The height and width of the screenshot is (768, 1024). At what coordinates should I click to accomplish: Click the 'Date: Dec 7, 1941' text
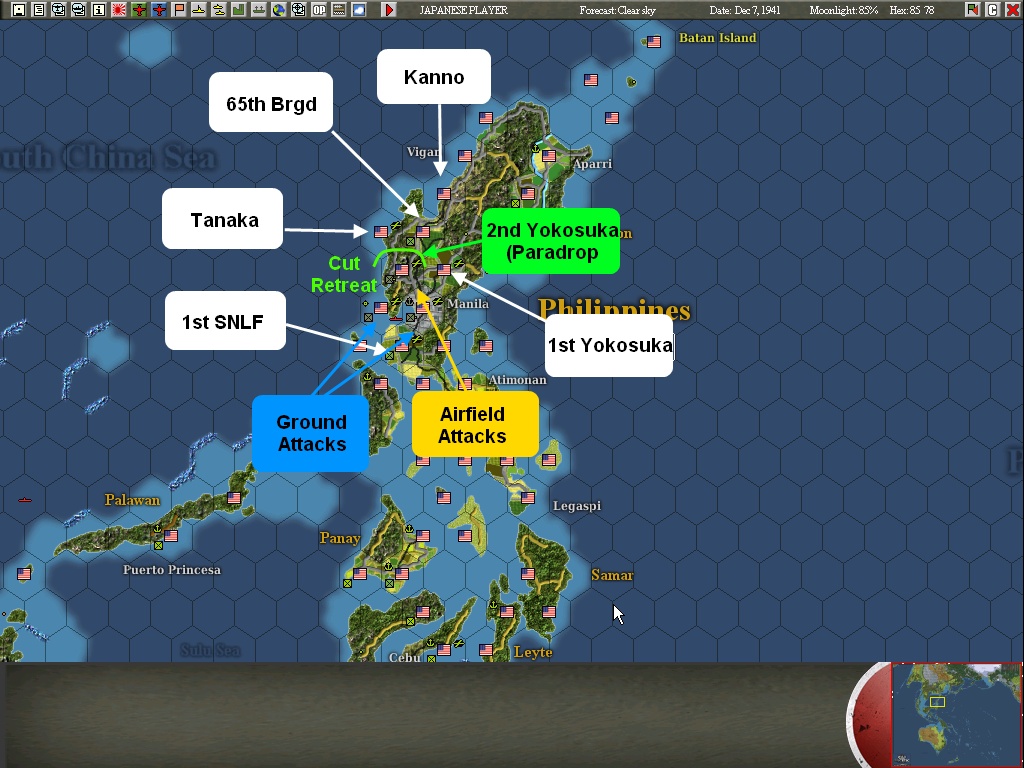[745, 10]
